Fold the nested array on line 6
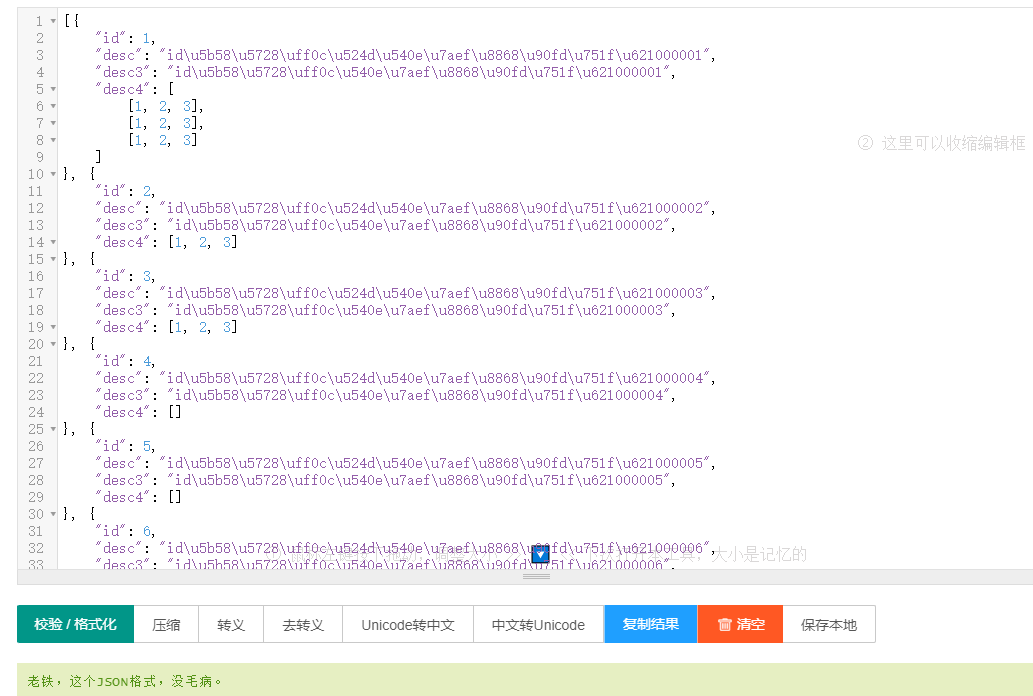 click(x=52, y=105)
